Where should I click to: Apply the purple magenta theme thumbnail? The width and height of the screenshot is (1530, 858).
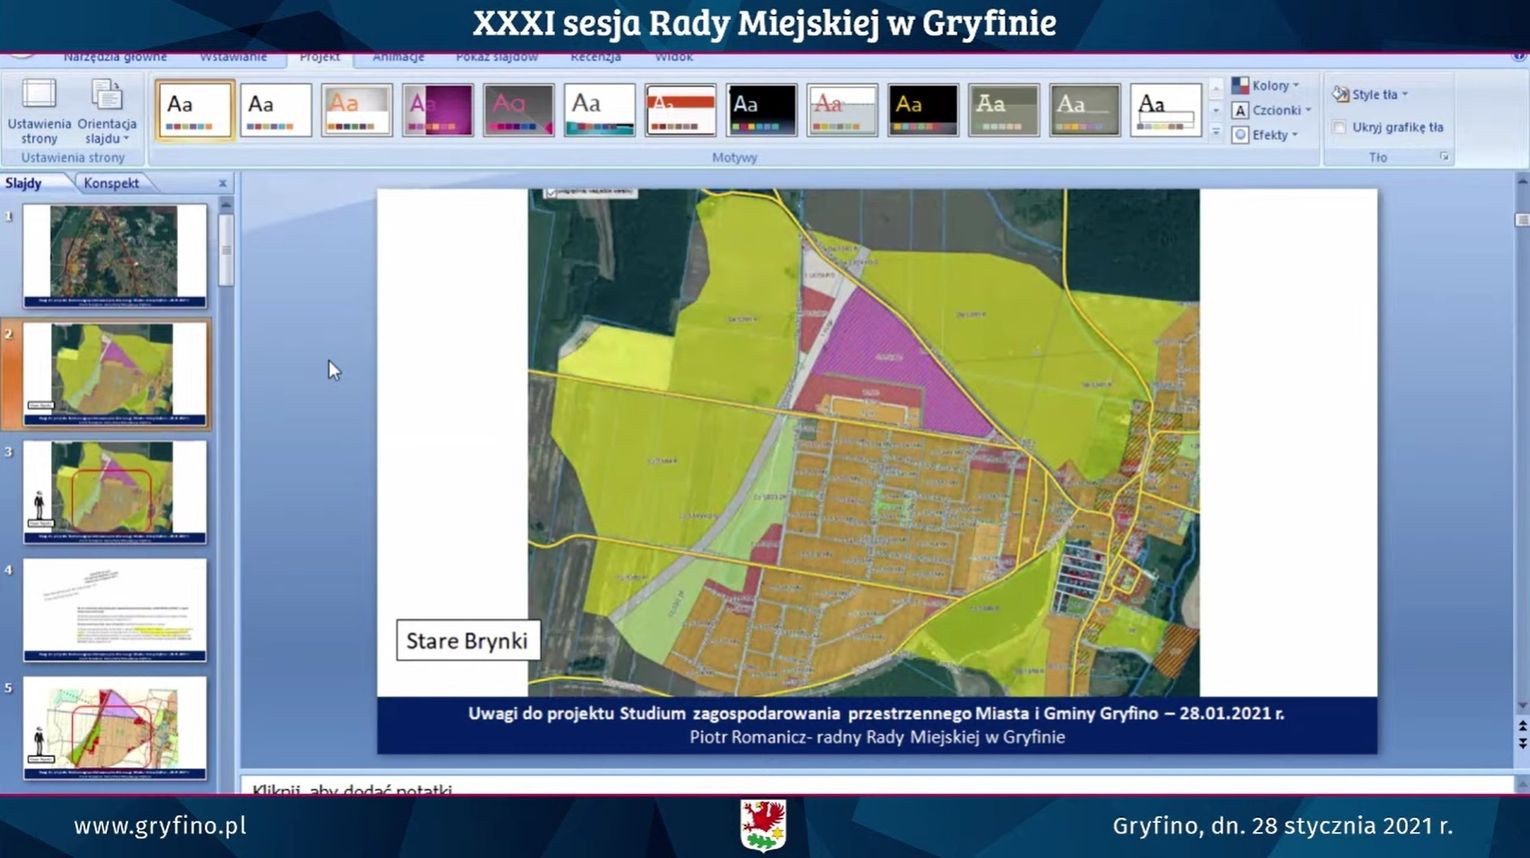(x=438, y=109)
